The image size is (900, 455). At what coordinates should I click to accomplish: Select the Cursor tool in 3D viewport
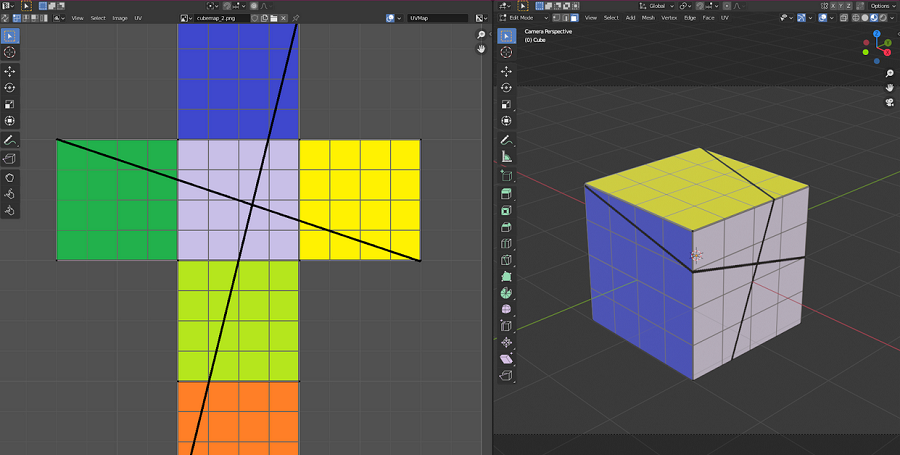point(506,52)
